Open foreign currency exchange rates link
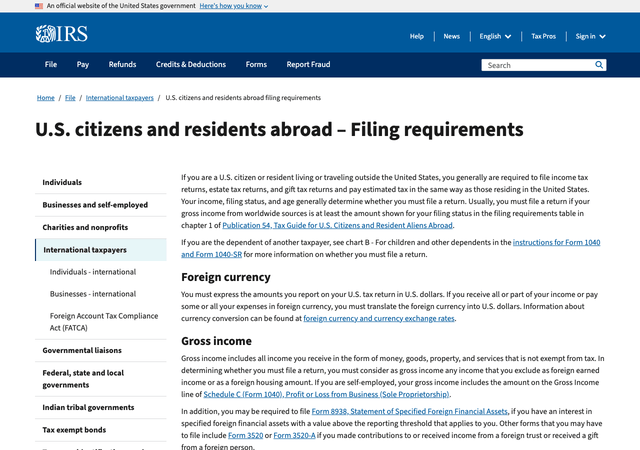Screen dimensions: 640x450 pos(379,319)
